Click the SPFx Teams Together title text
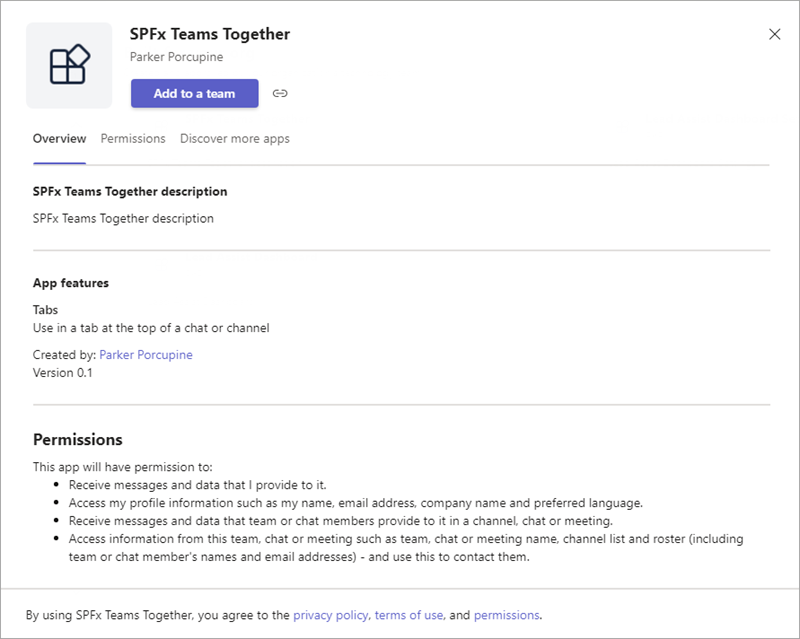 coord(210,33)
